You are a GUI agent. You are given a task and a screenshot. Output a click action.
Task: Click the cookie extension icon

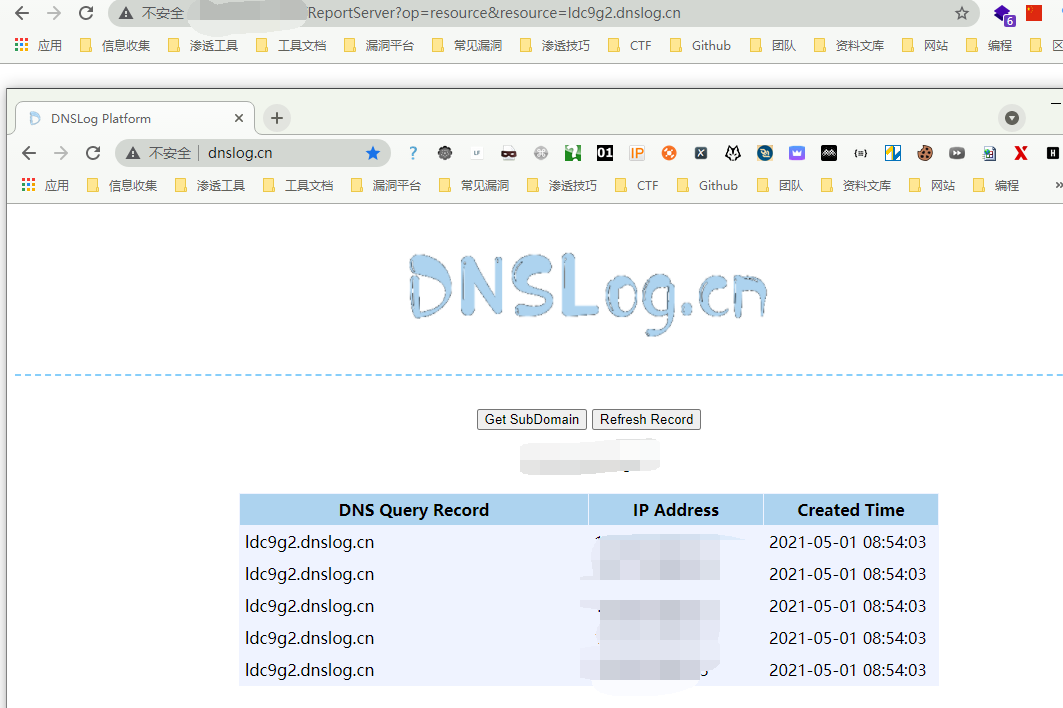click(925, 153)
